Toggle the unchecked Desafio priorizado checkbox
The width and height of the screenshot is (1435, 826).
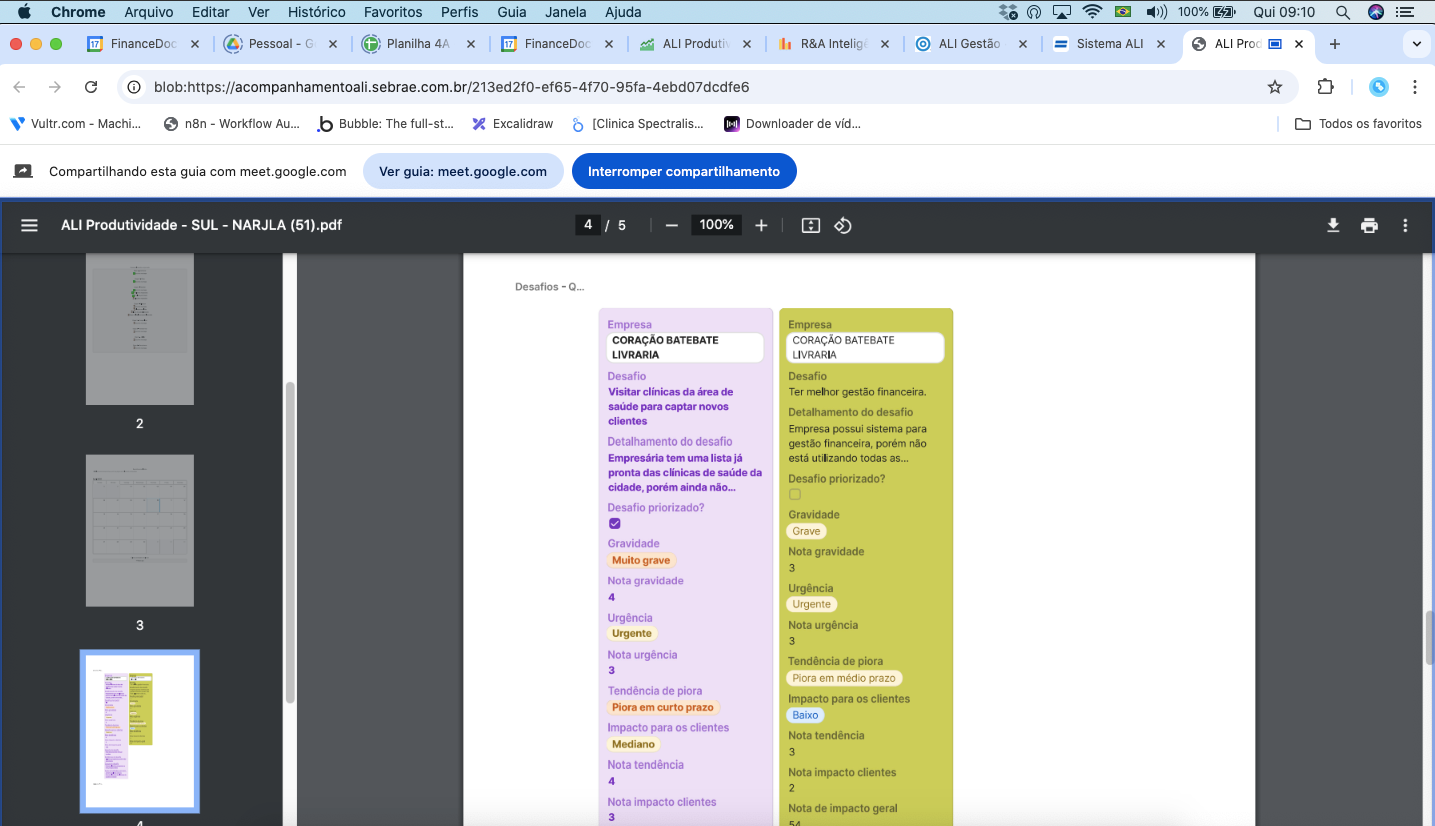794,494
